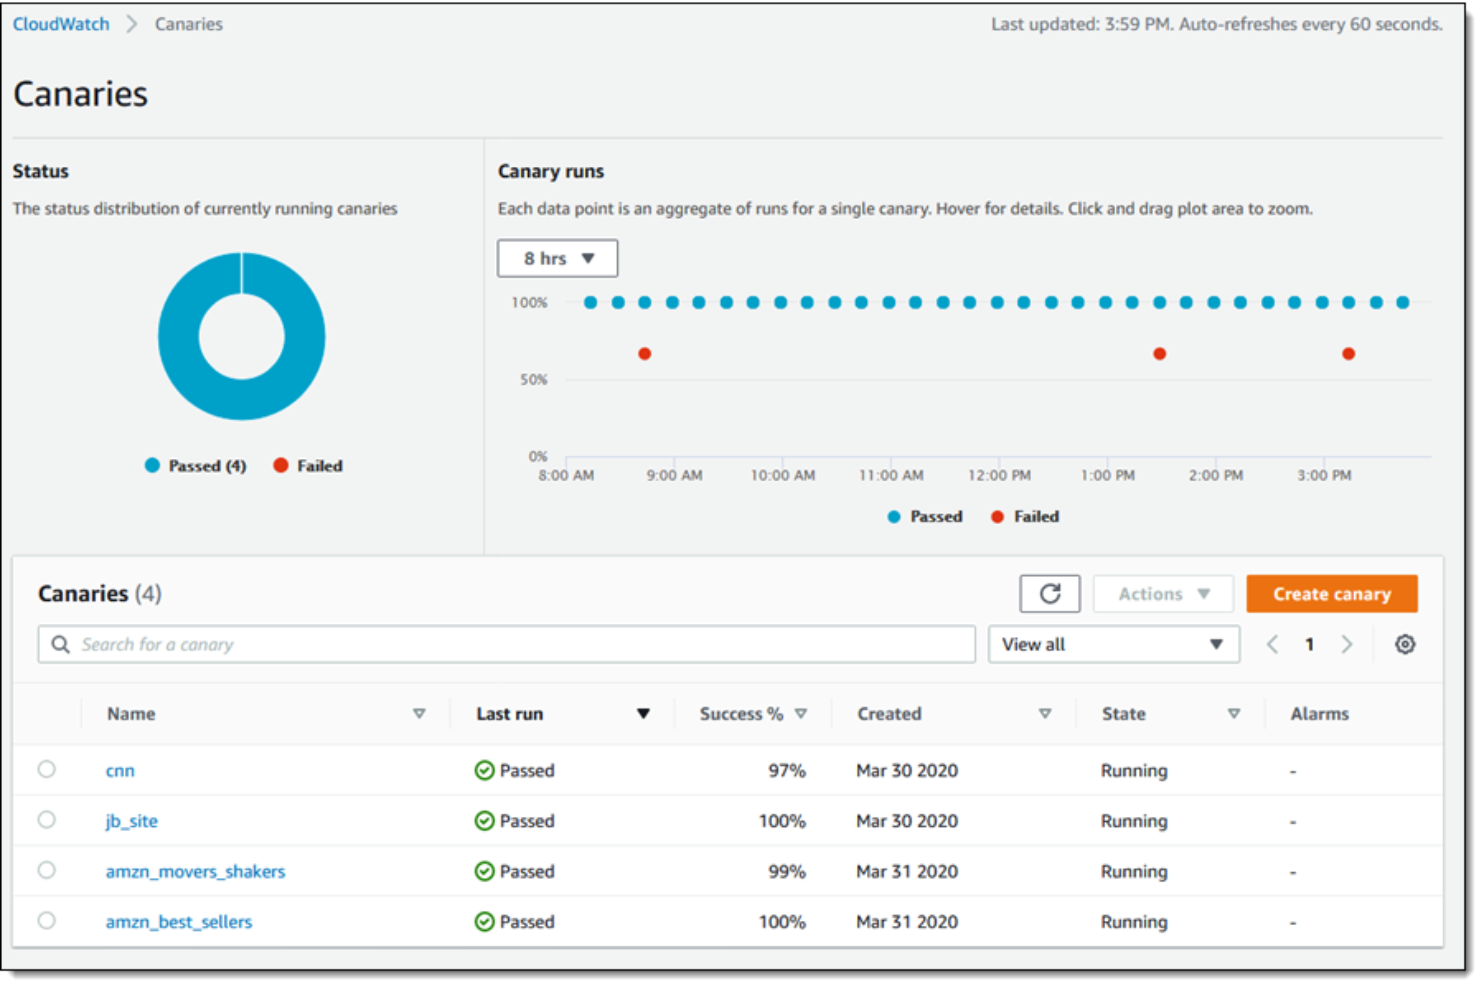
Task: Click the green Passed check icon for cnn
Action: click(x=485, y=770)
